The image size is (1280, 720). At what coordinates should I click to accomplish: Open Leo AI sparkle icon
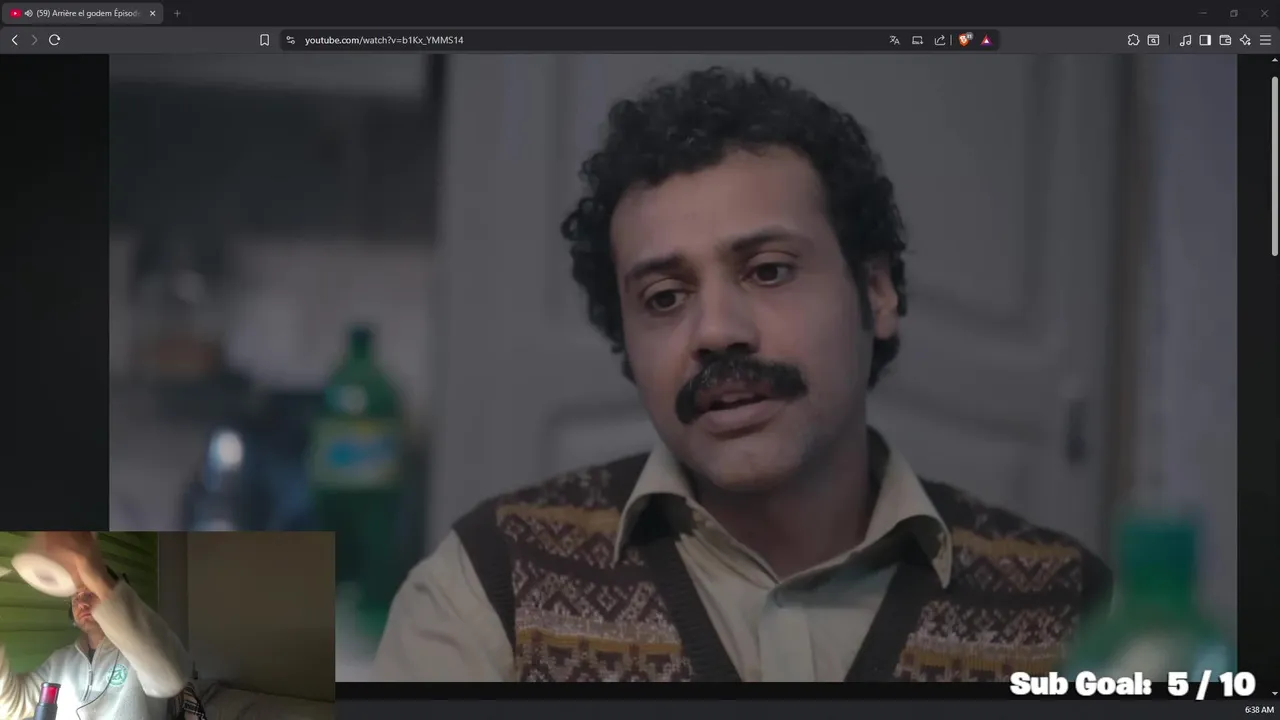tap(1245, 40)
